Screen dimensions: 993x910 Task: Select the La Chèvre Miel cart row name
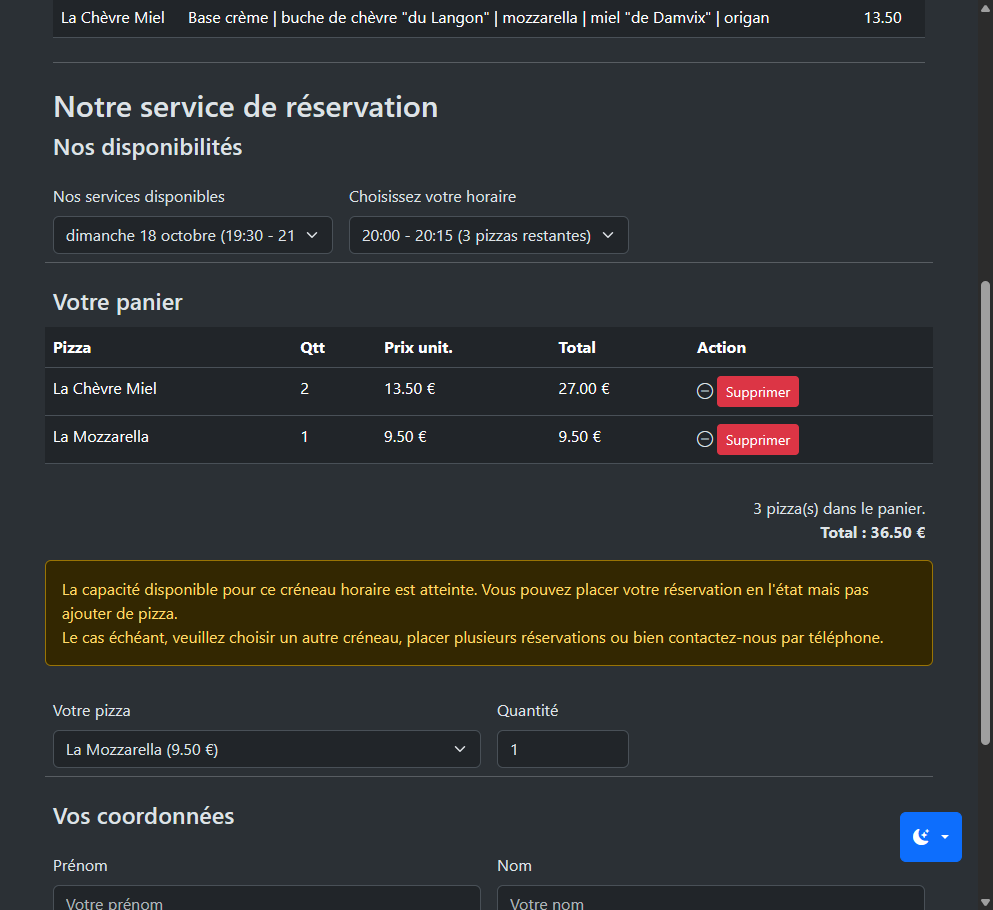[104, 389]
